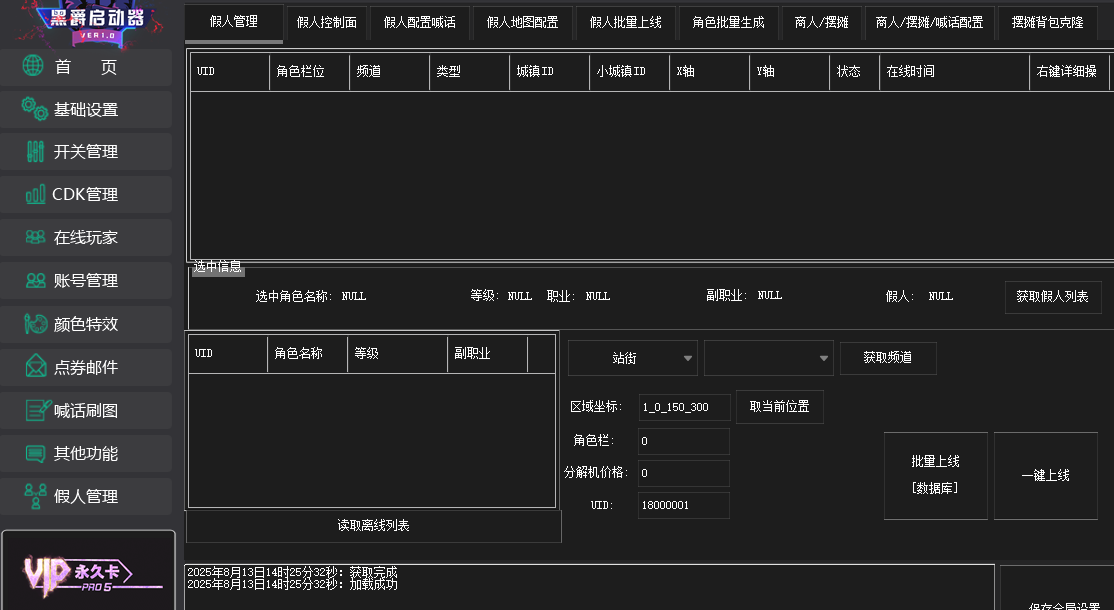Select the 商人/摆摊 tab

point(821,22)
